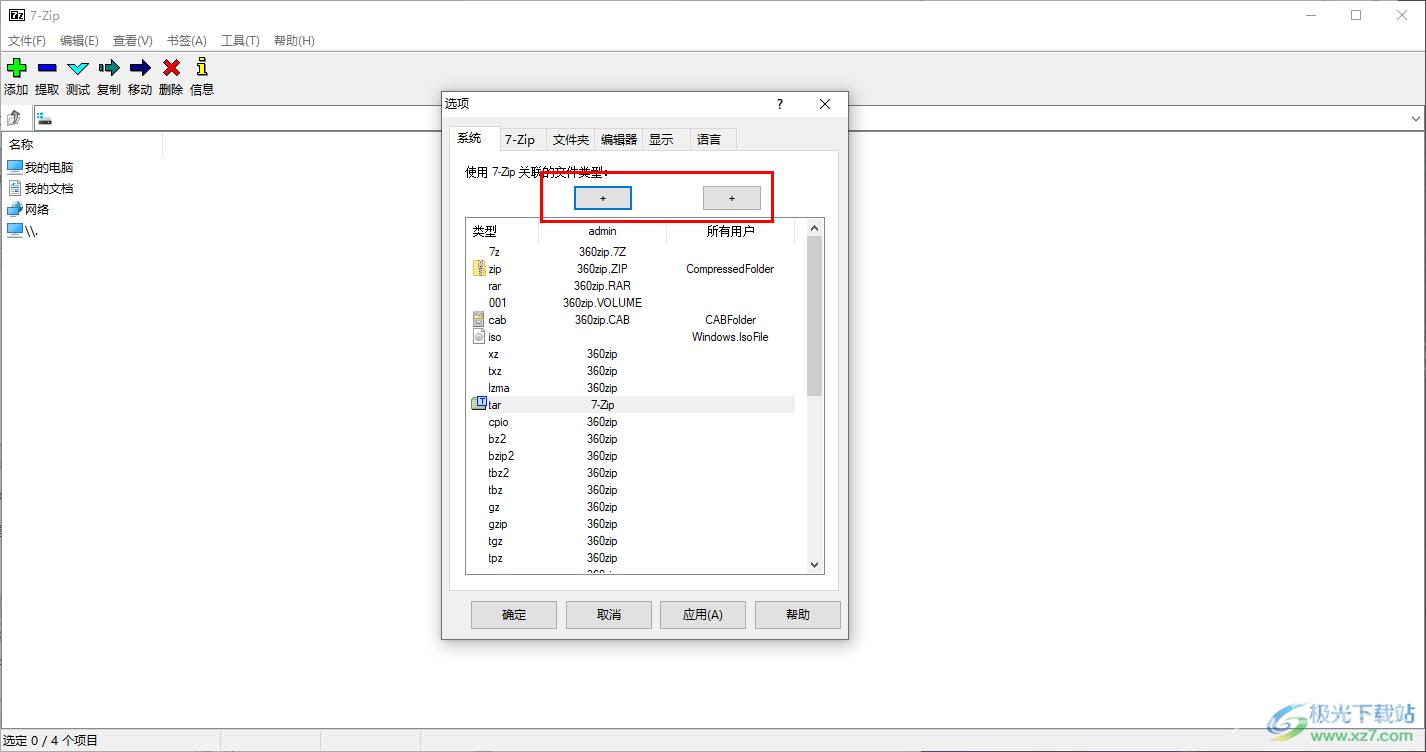Click CompressedFolder in 所有用户 column
1426x752 pixels.
[x=730, y=269]
